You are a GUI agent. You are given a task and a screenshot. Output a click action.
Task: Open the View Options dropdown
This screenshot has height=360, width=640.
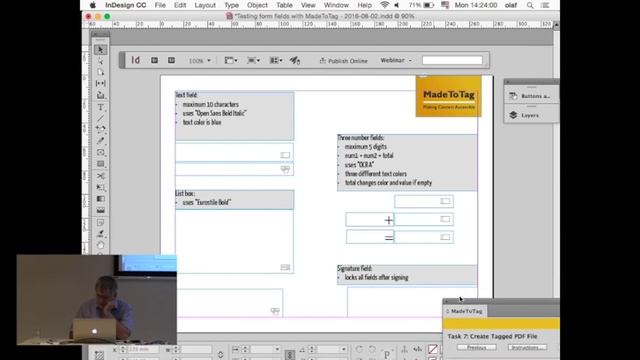pyautogui.click(x=231, y=60)
